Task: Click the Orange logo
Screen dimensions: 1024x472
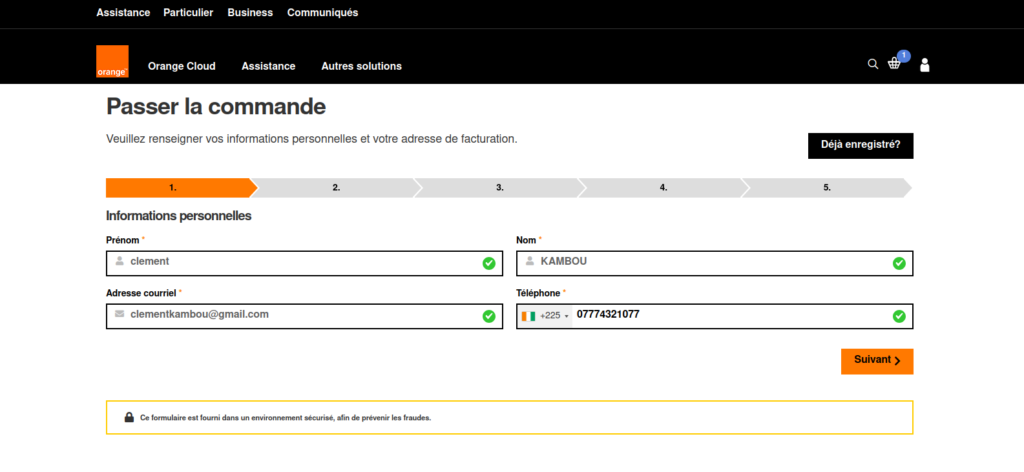Action: (x=112, y=62)
